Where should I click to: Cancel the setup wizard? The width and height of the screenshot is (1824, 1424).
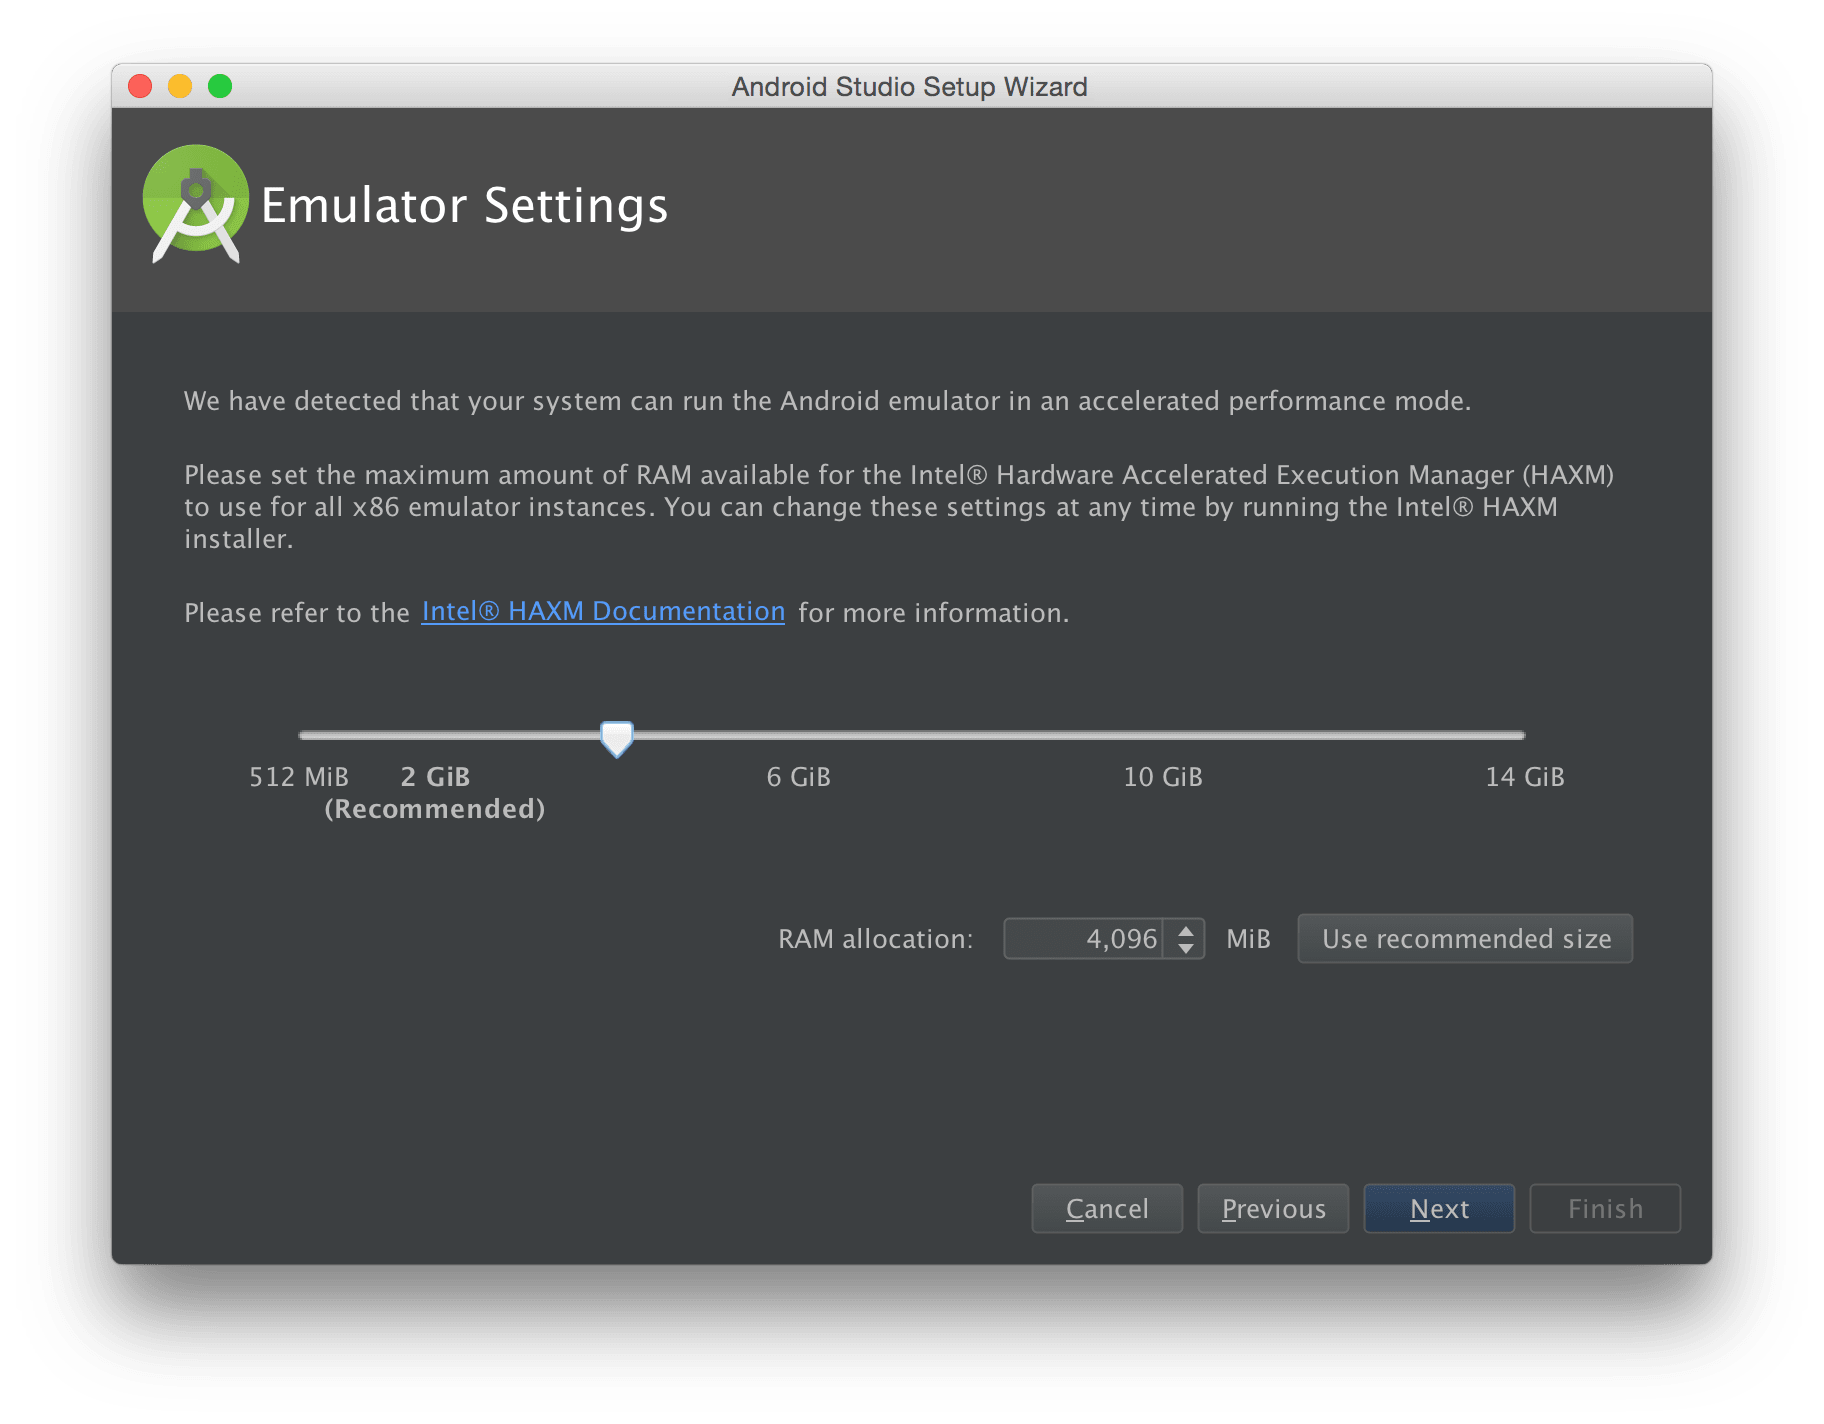[x=1107, y=1209]
